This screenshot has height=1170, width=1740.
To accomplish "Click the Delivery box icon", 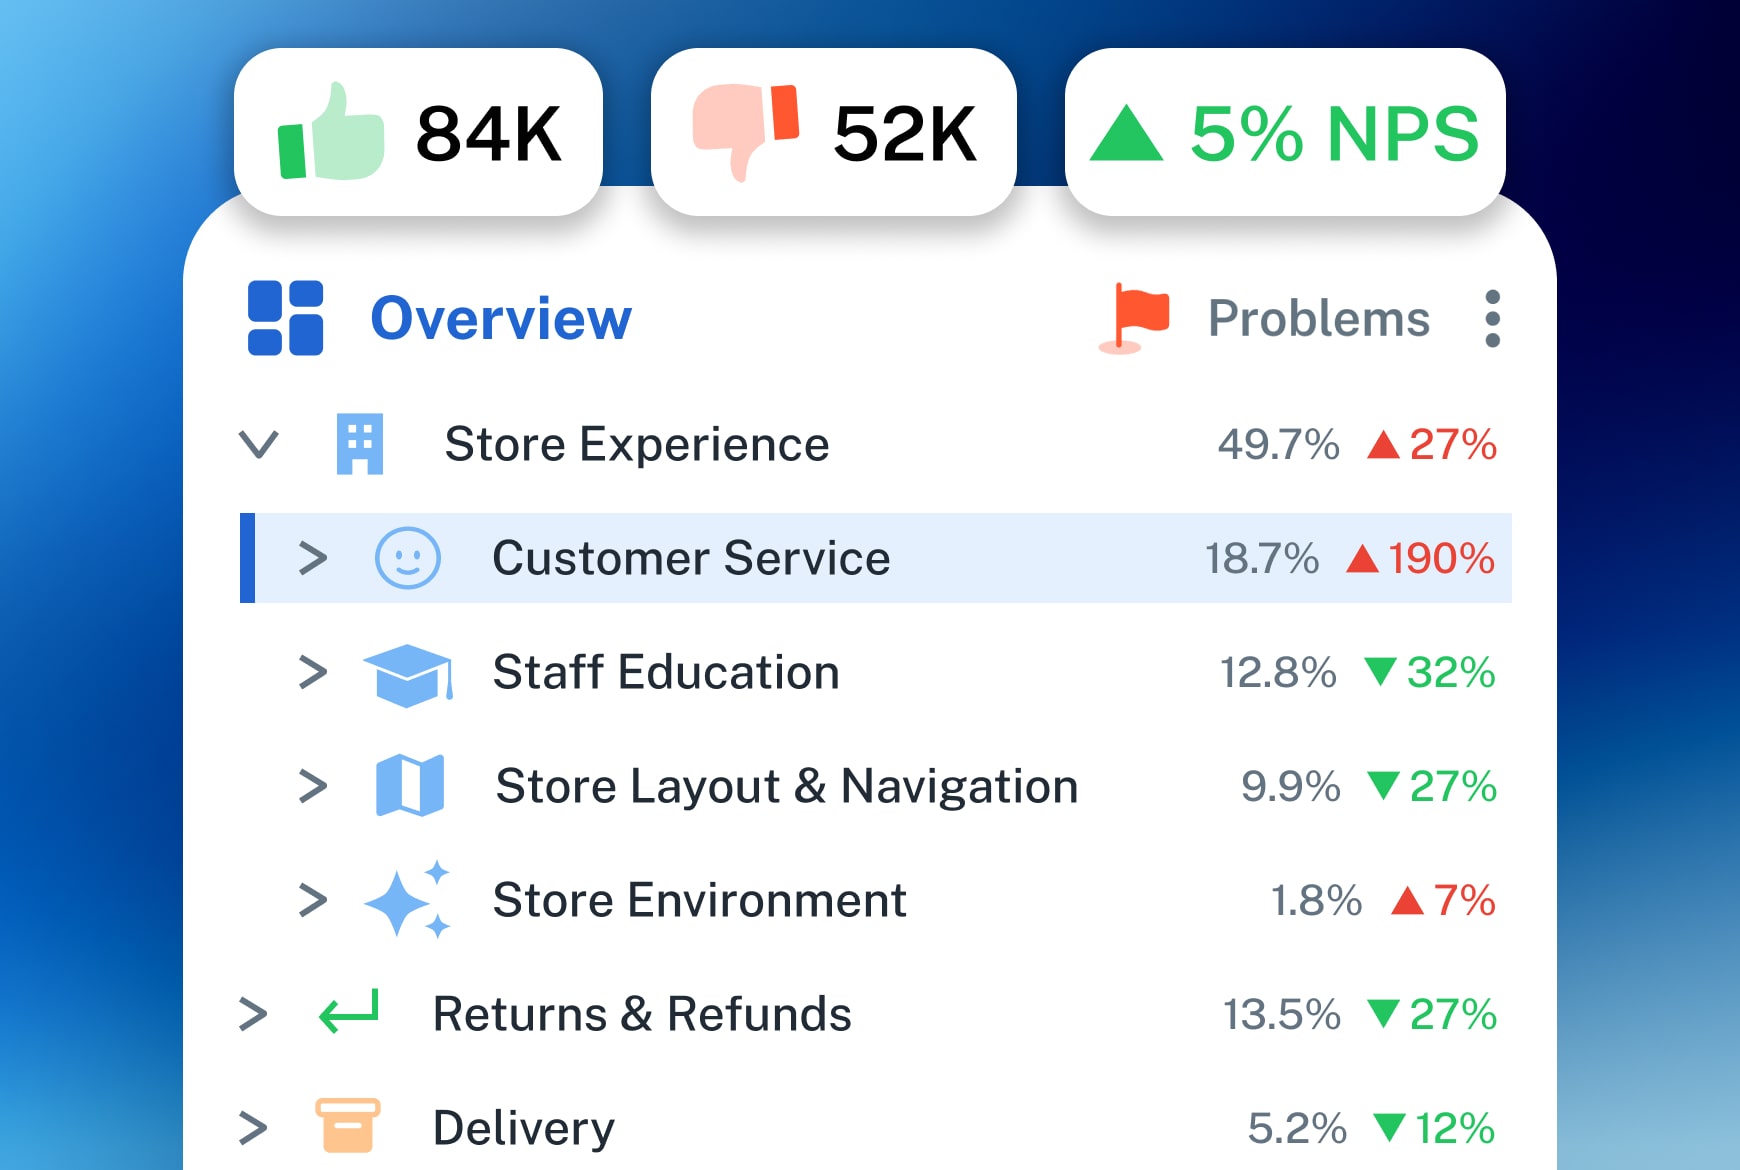I will 346,1126.
